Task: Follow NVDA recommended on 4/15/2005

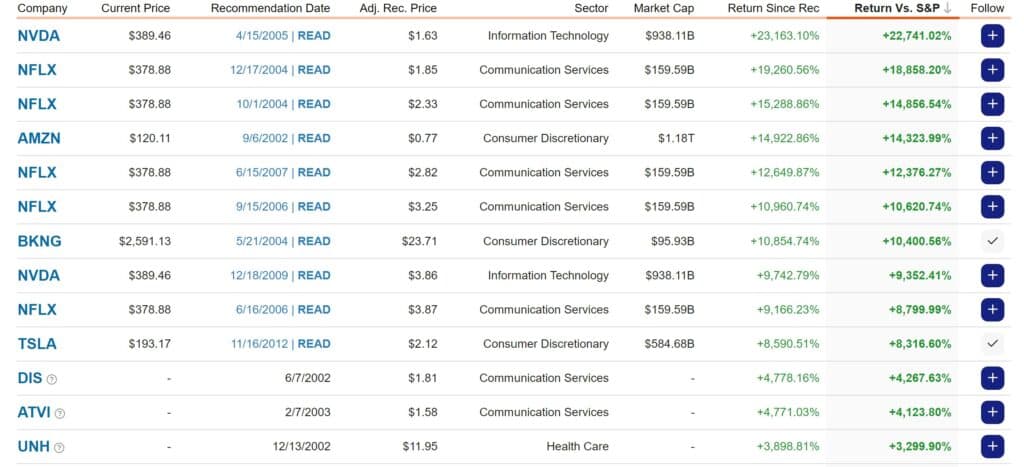Action: (x=991, y=36)
